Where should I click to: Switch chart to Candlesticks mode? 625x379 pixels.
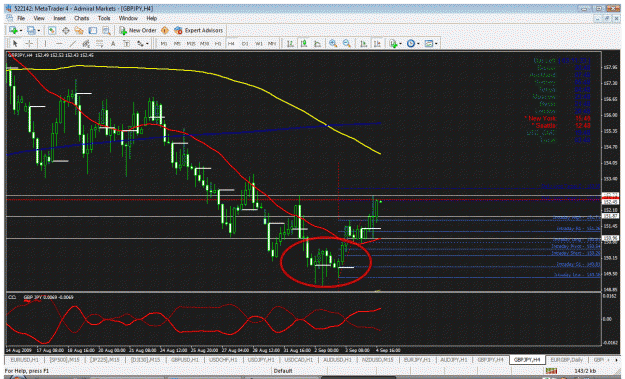click(x=304, y=43)
